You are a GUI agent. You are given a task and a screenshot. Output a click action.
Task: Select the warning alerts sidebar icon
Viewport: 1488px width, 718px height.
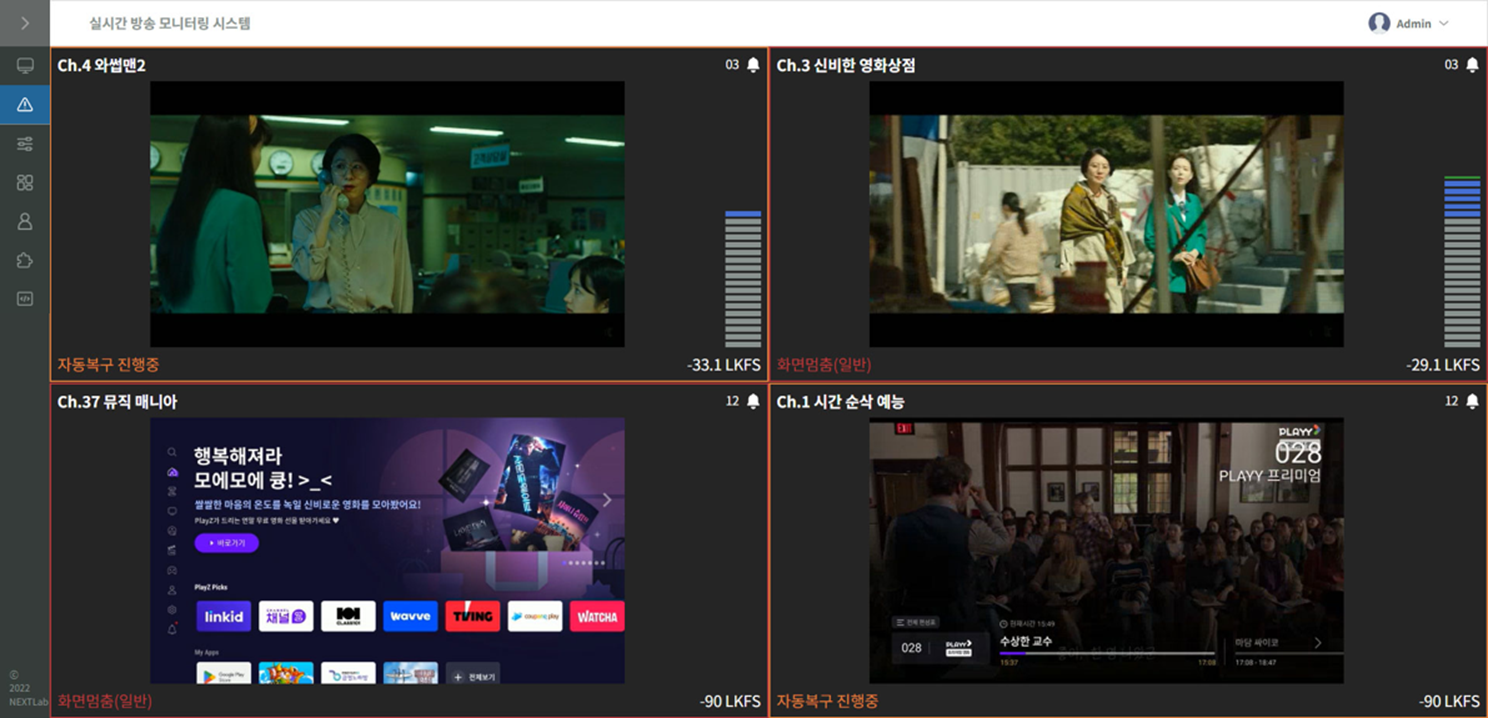point(25,105)
